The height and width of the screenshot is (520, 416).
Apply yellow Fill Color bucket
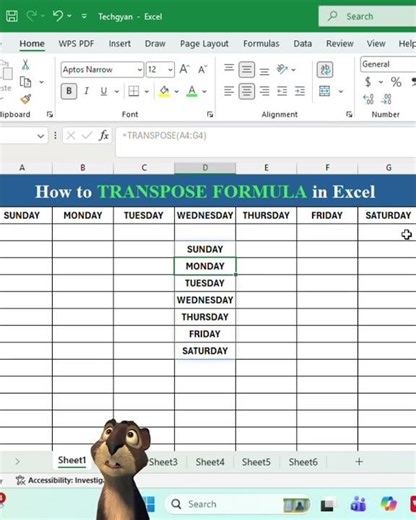point(164,91)
